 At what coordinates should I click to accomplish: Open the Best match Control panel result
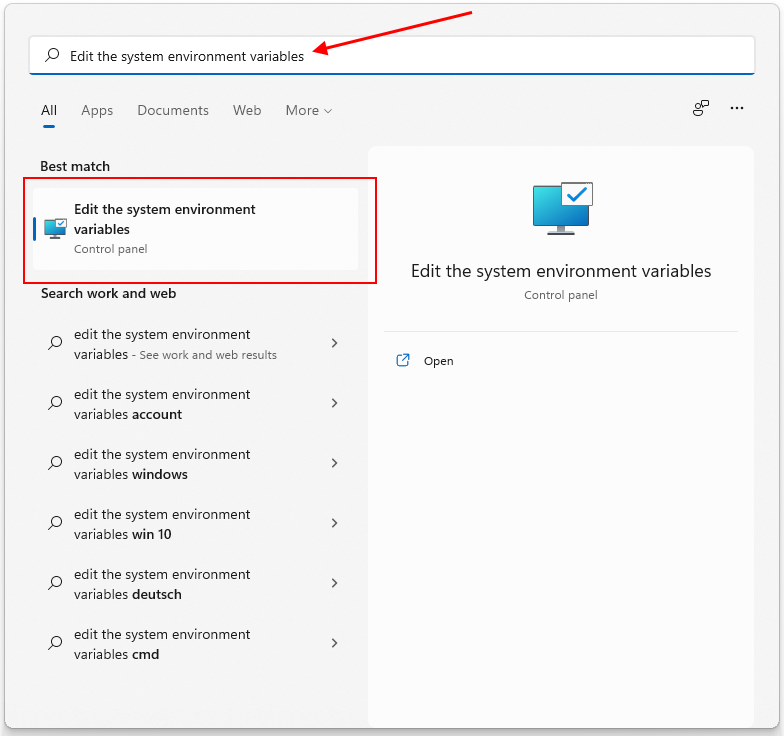196,228
